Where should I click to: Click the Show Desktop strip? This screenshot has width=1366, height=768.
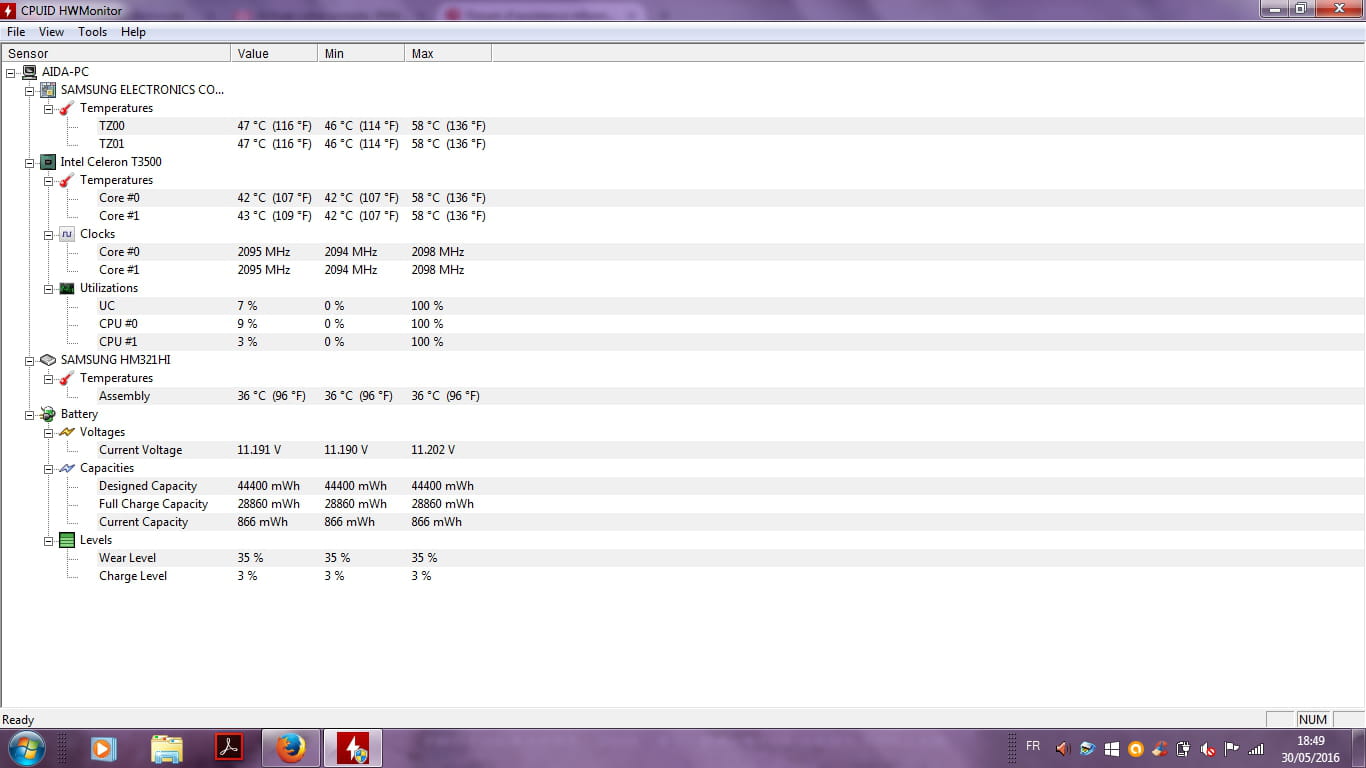click(x=1359, y=748)
